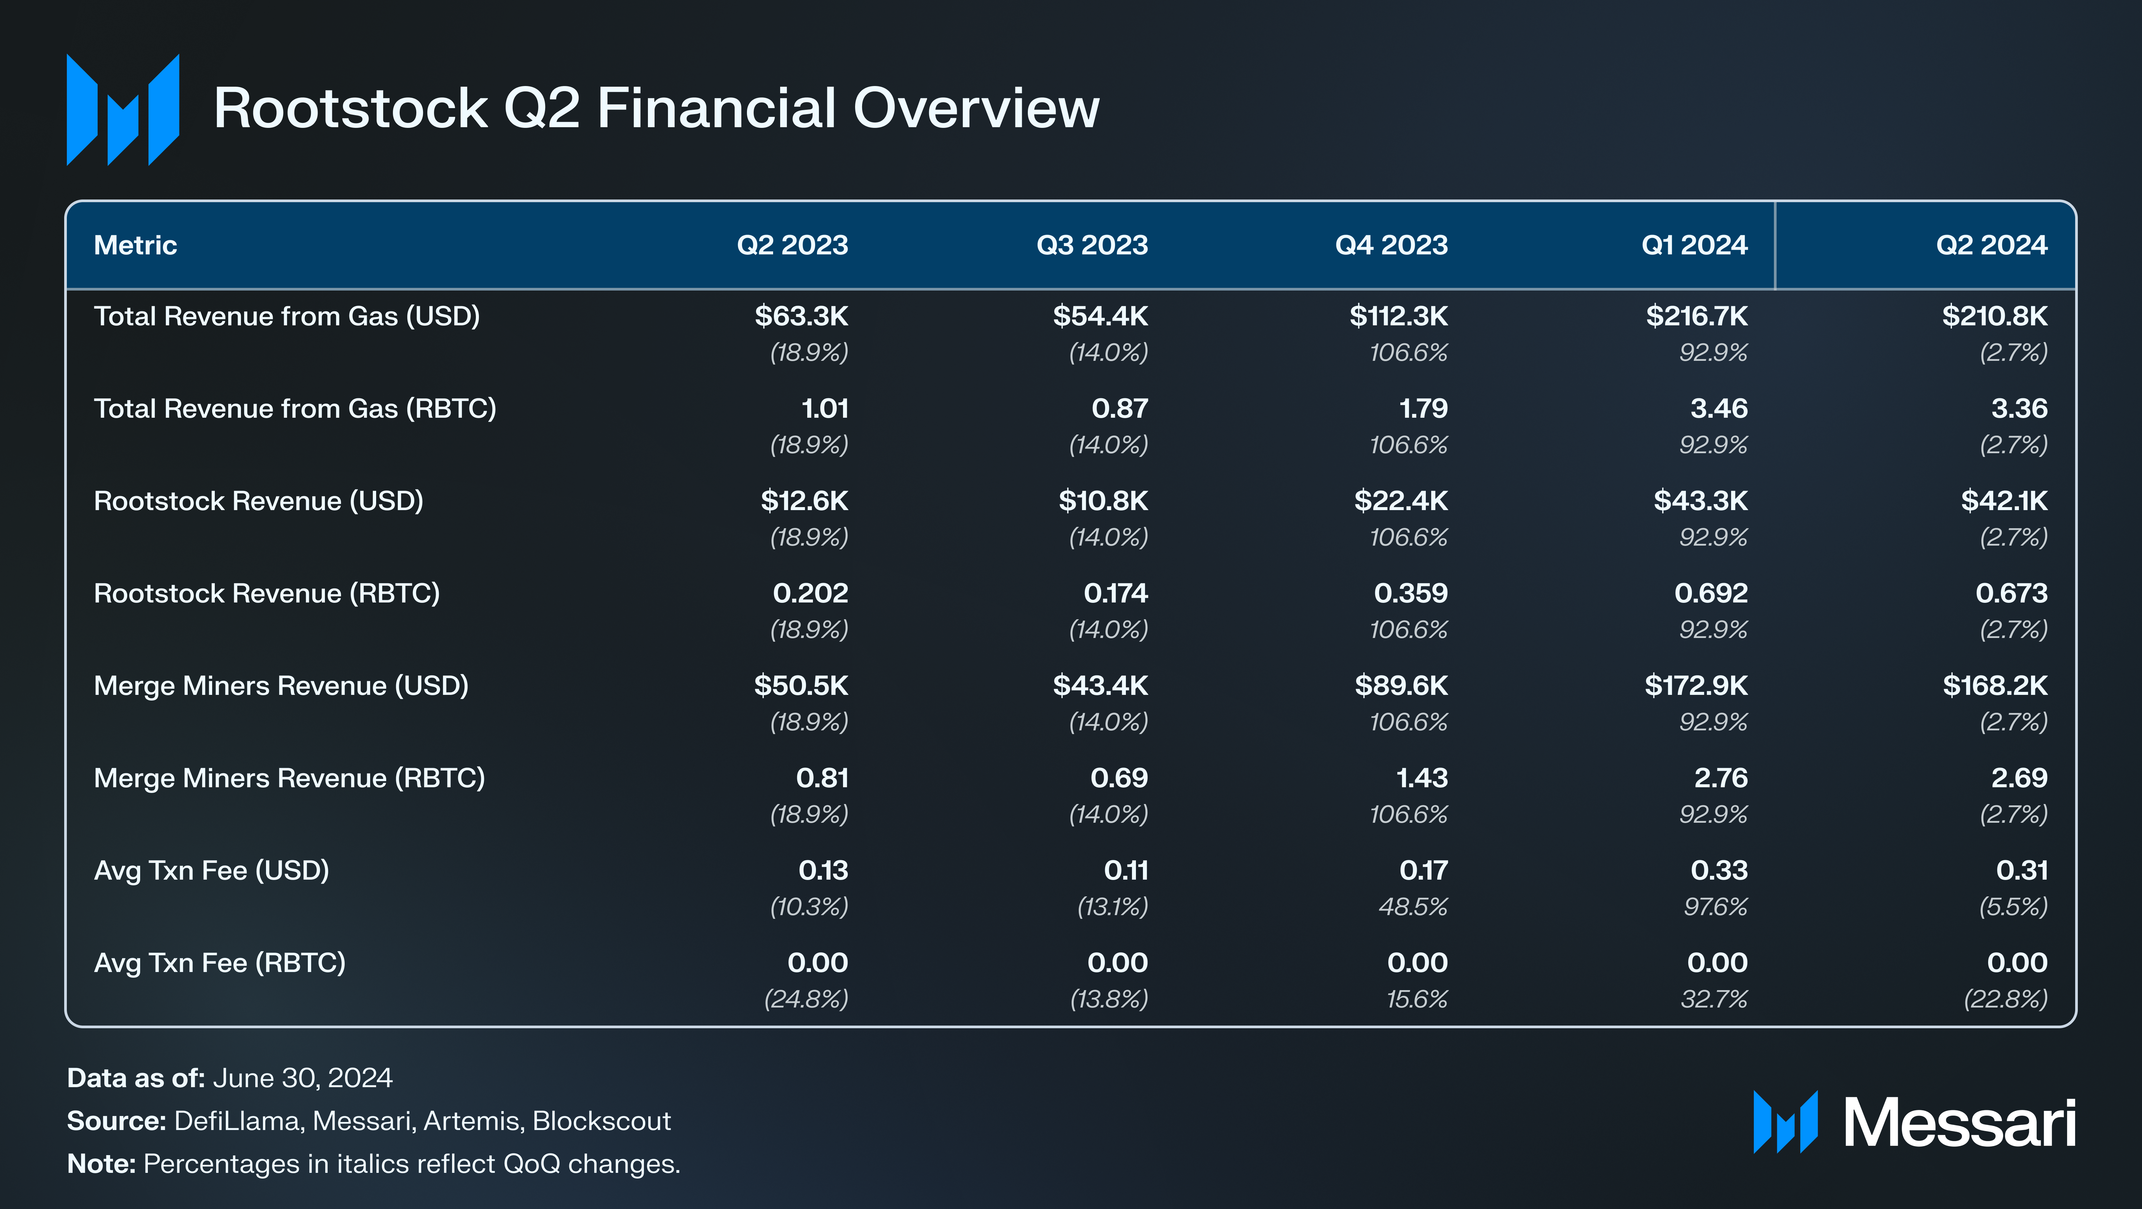Select the 'Q2 2024' column header
Viewport: 2142px width, 1209px height.
pos(1991,245)
